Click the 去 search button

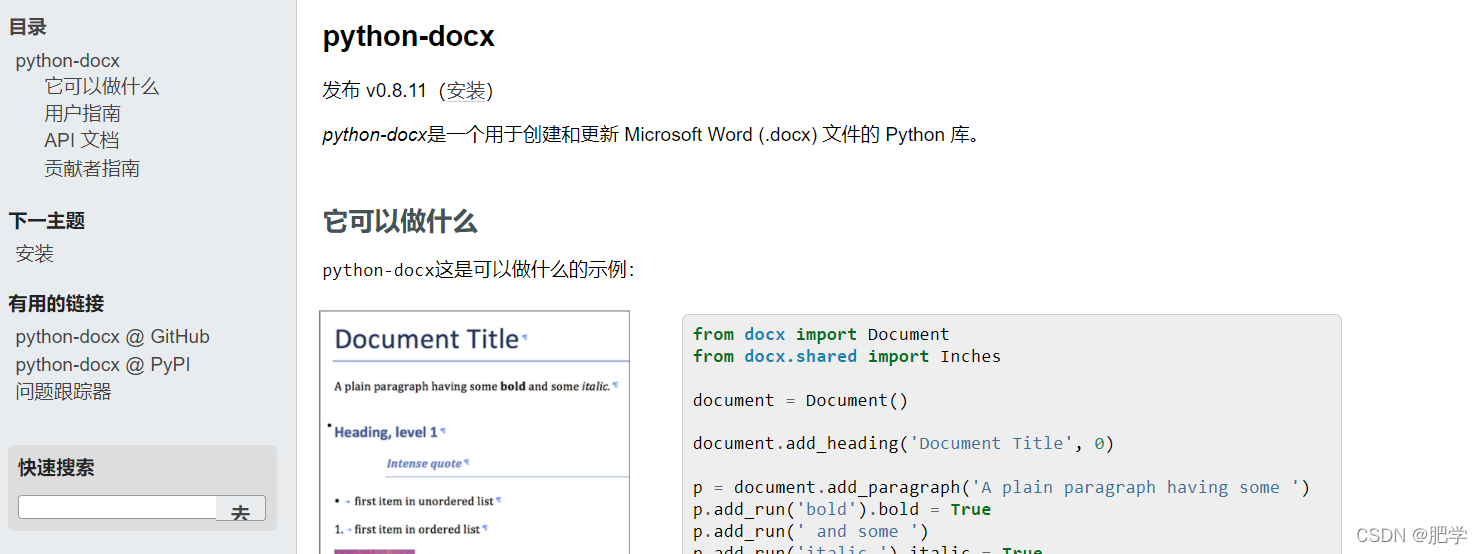pyautogui.click(x=241, y=508)
